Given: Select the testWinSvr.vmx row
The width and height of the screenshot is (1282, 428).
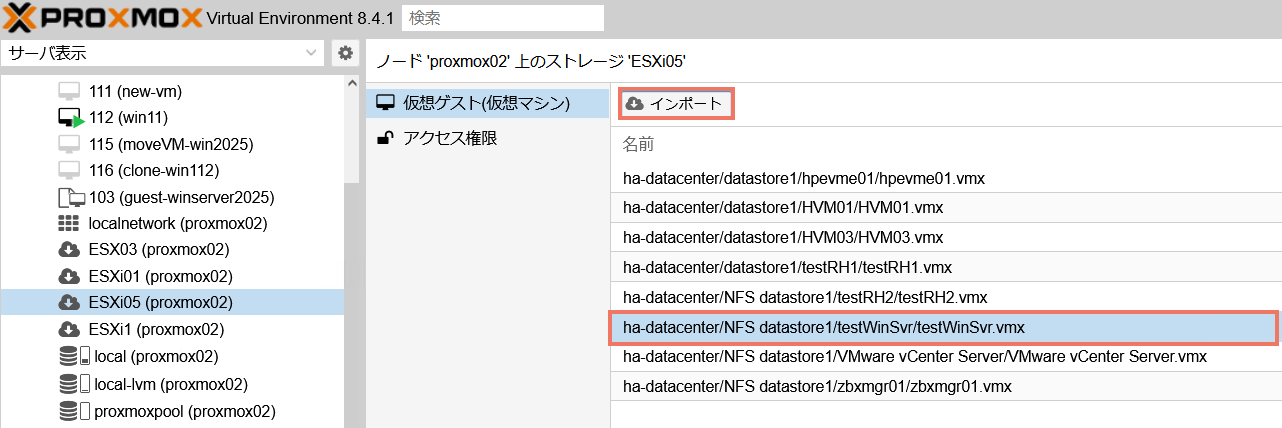Looking at the screenshot, I should point(943,327).
